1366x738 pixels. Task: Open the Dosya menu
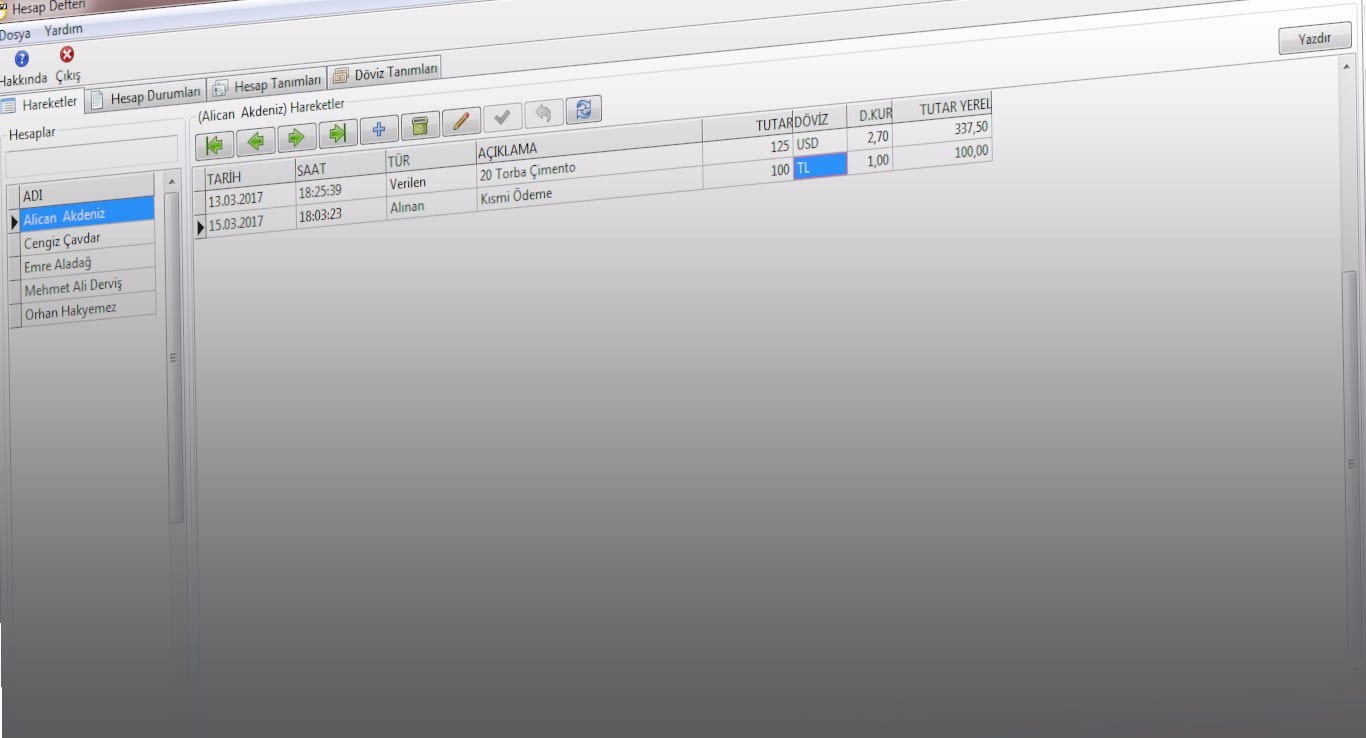coord(15,34)
